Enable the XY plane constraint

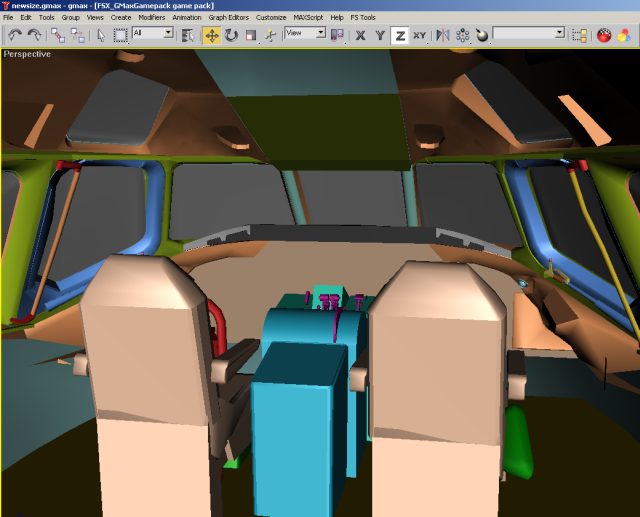tap(419, 35)
